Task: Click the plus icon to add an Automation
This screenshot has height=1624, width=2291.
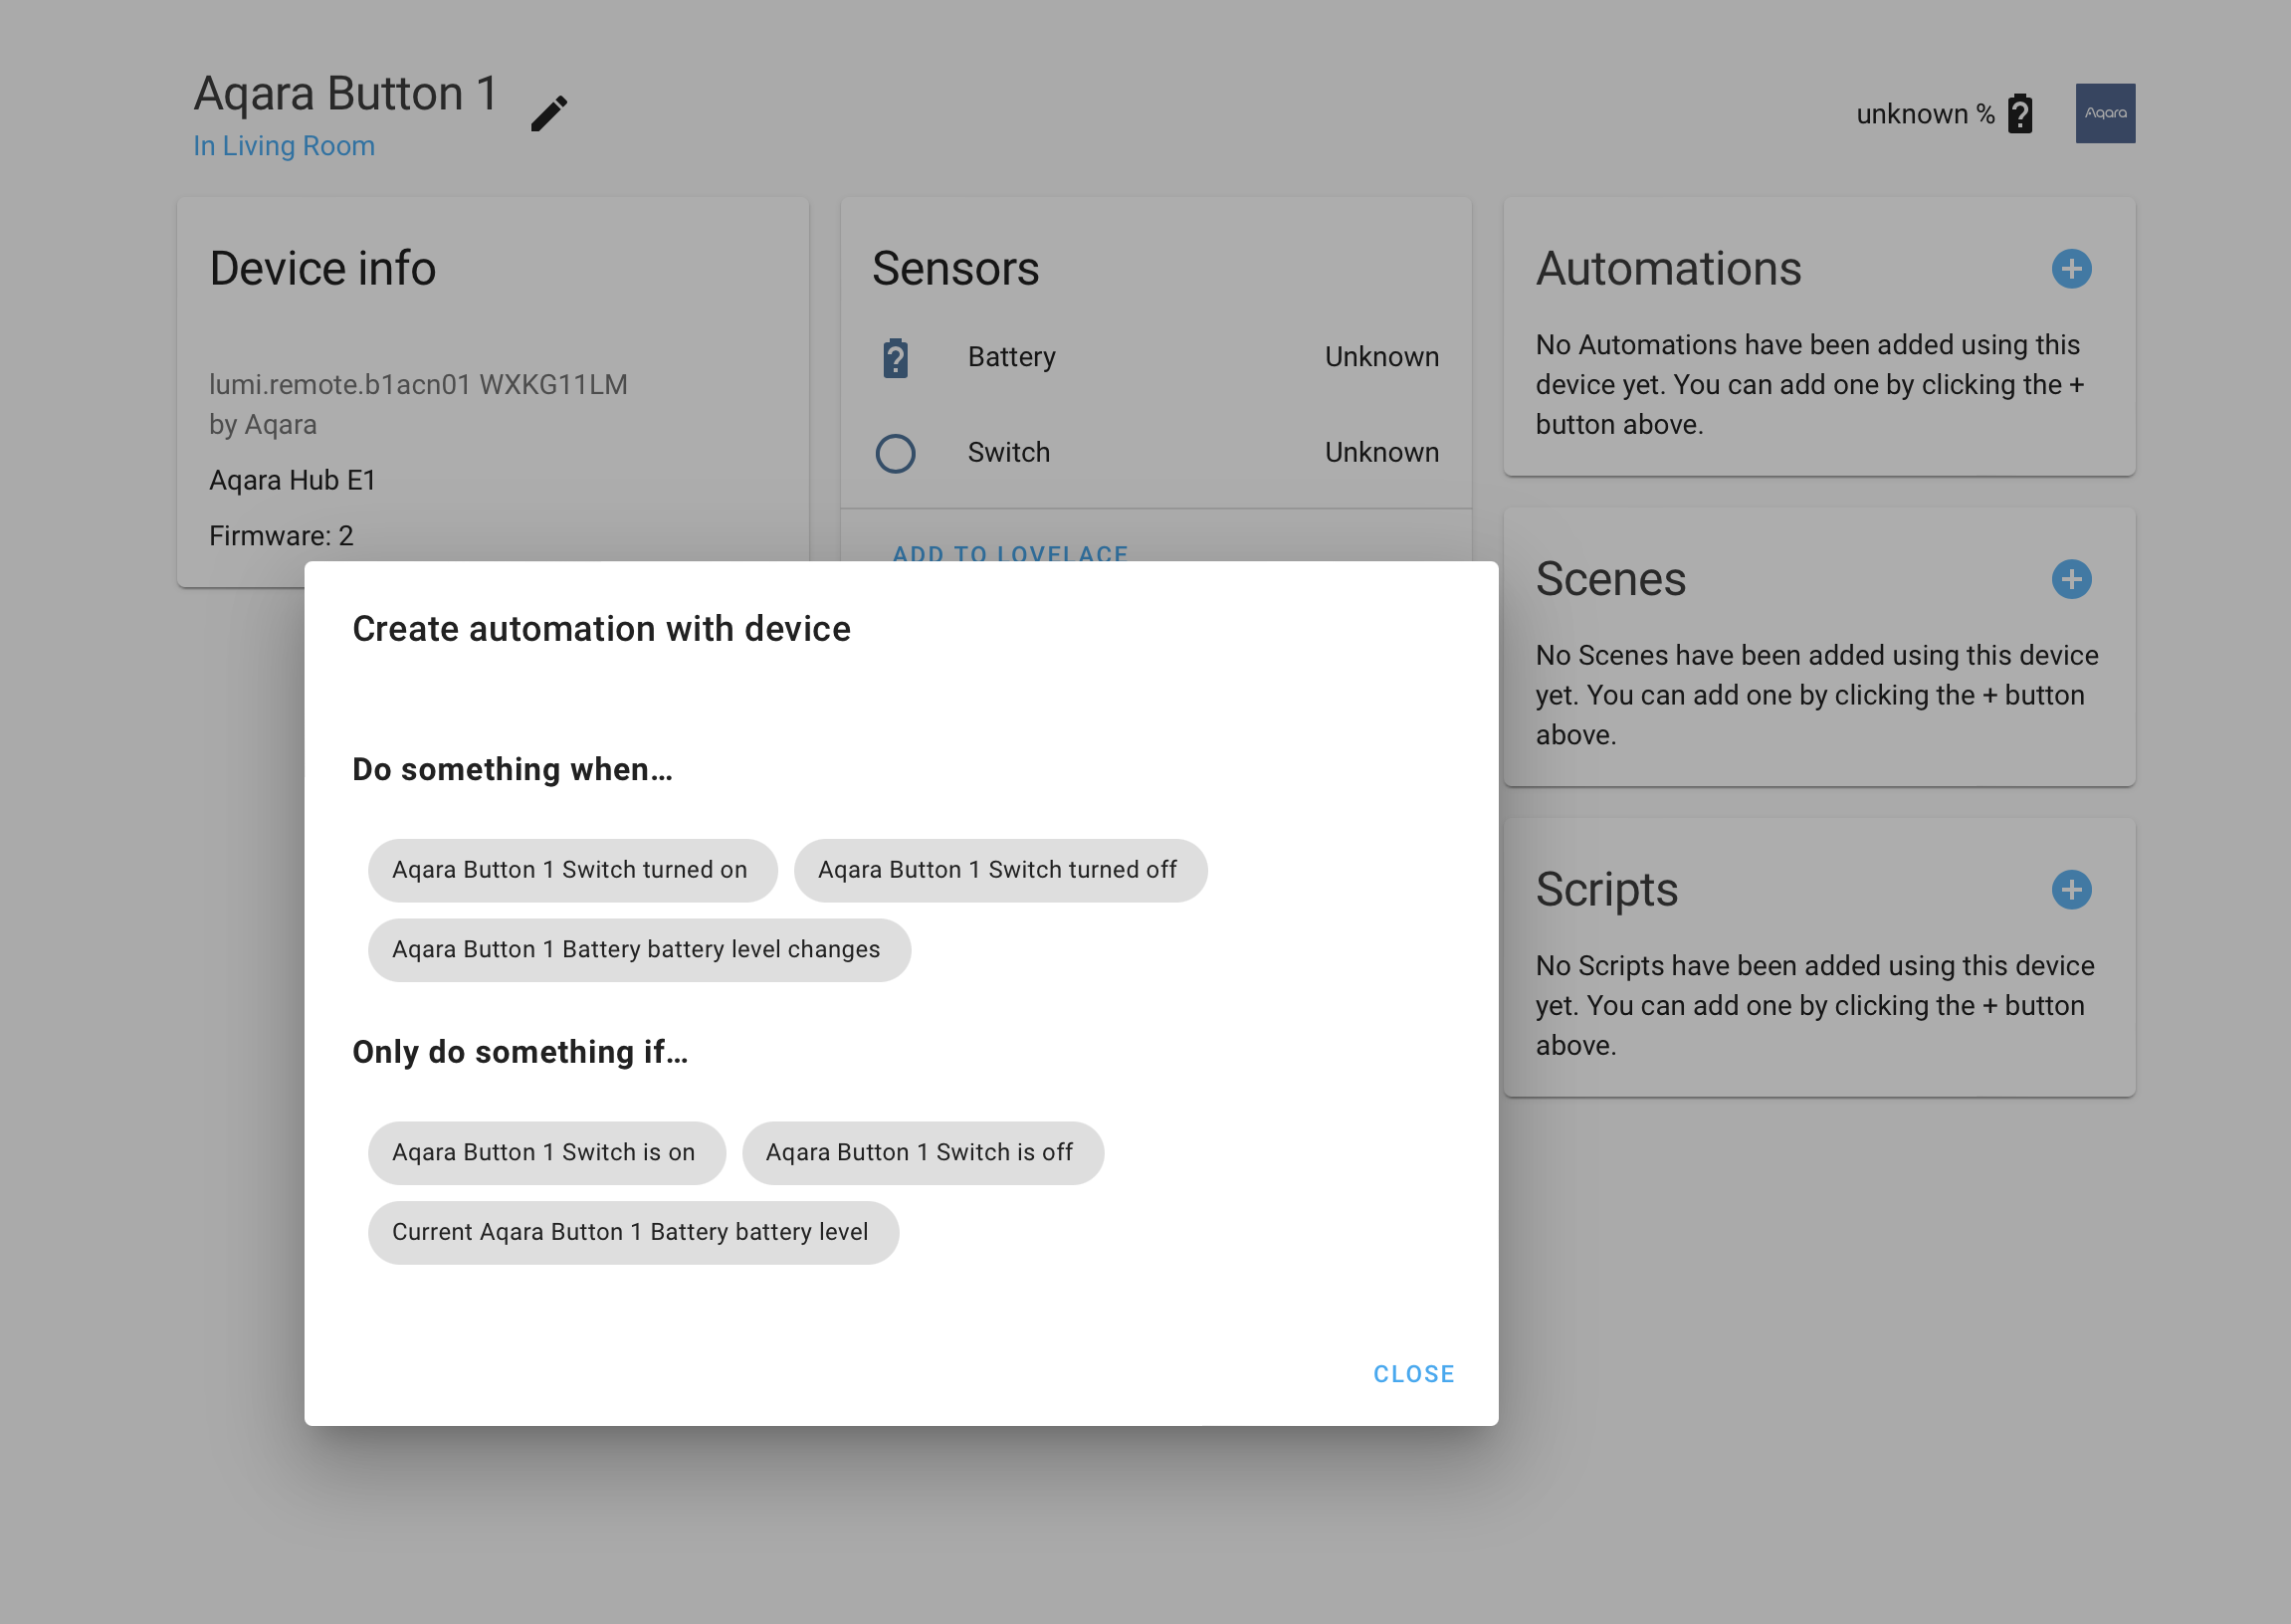Action: pos(2071,269)
